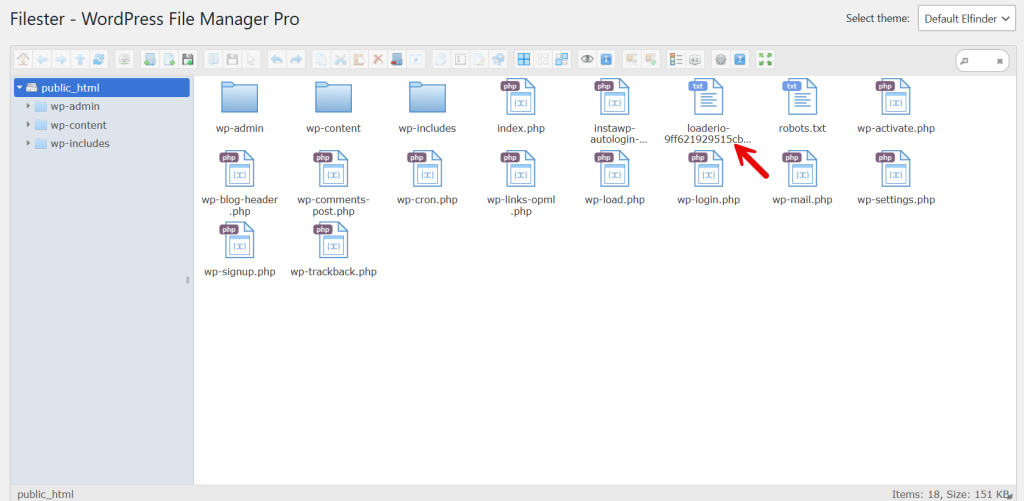Click the create archive icon

[650, 59]
